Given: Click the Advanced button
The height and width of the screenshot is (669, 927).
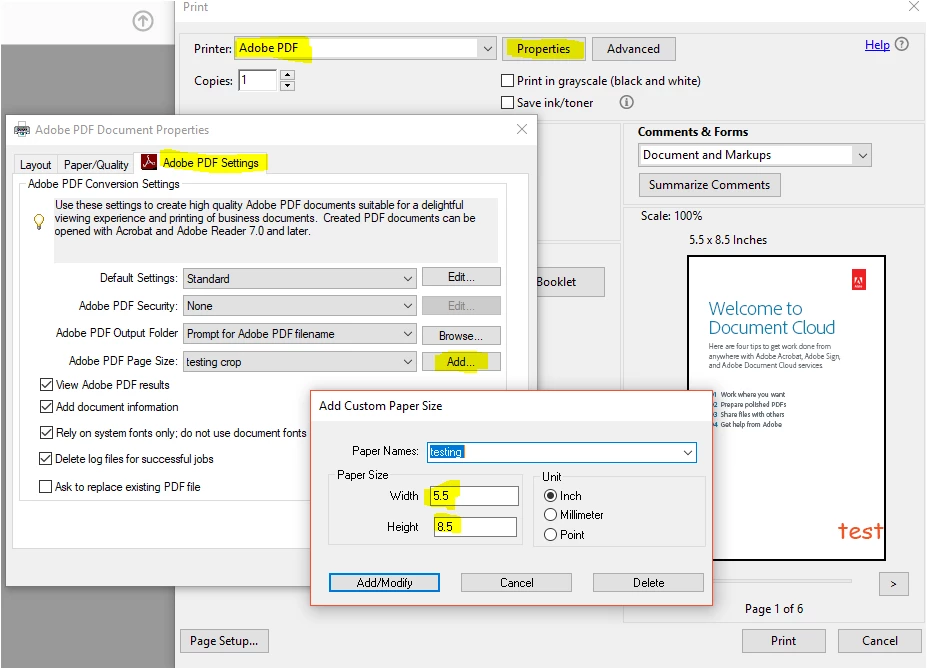Looking at the screenshot, I should [x=633, y=48].
